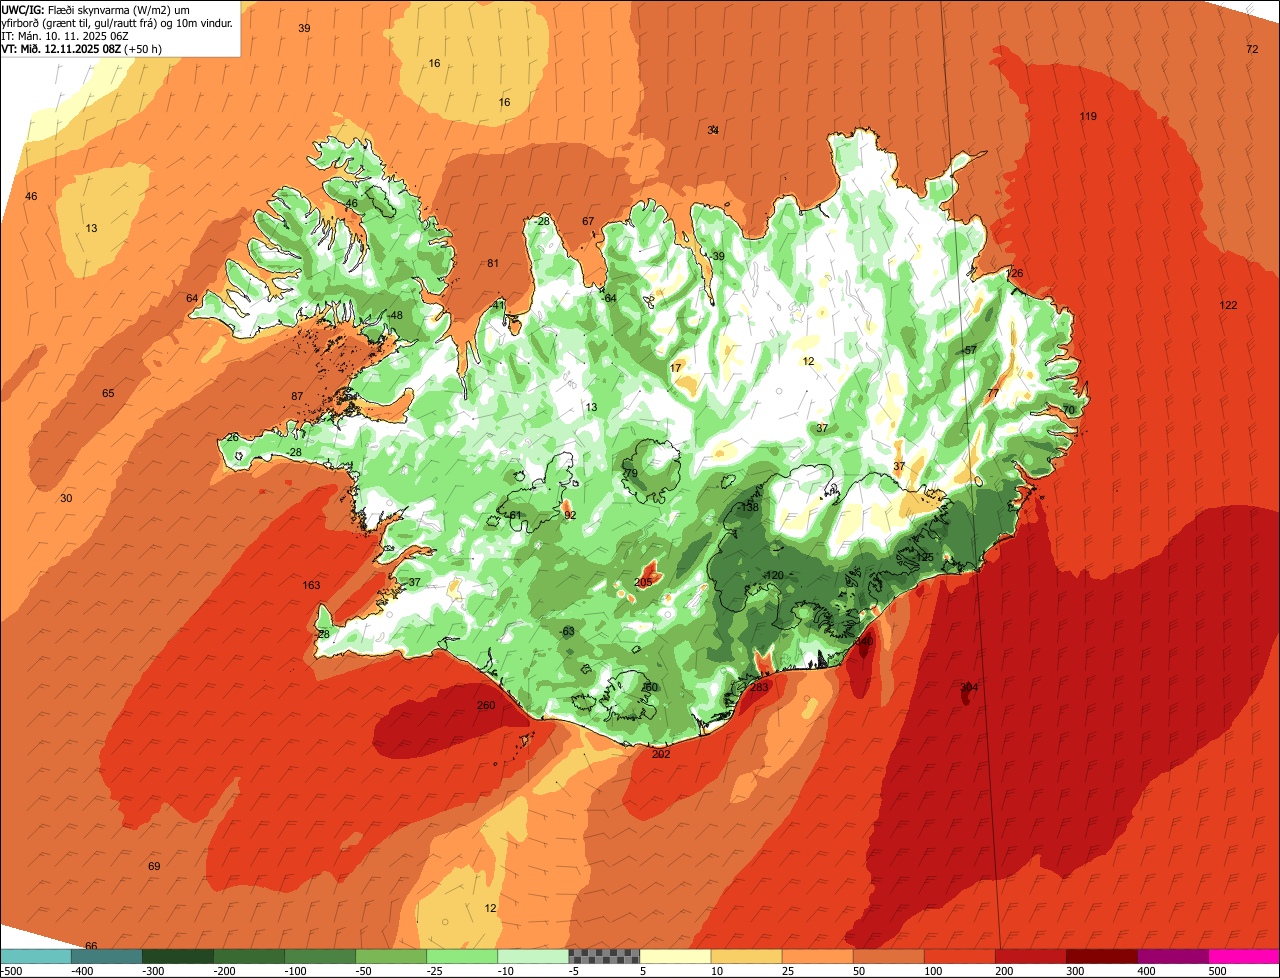The width and height of the screenshot is (1280, 978).
Task: Click the '57' value in east Iceland
Action: point(970,350)
